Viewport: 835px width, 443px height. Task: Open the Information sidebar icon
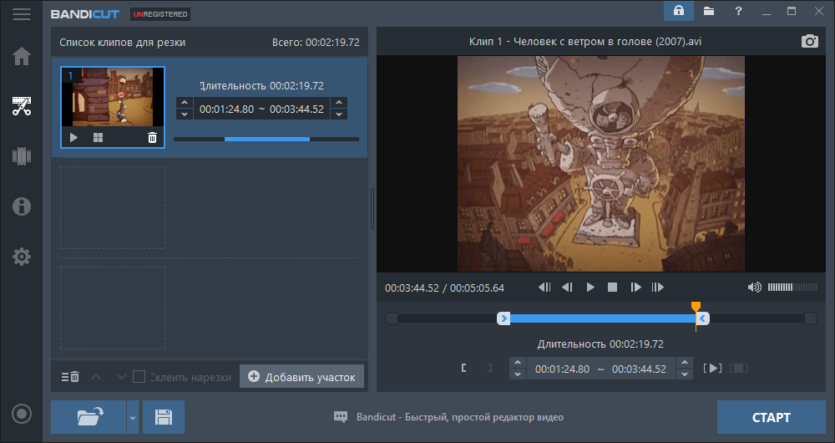coord(21,206)
